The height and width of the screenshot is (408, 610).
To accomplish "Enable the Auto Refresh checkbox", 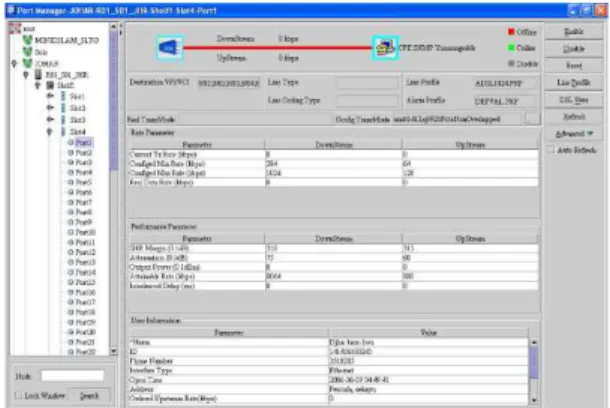I will [551, 150].
